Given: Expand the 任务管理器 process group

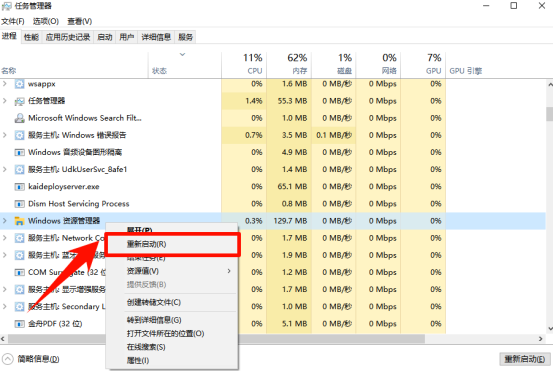Looking at the screenshot, I should coord(5,101).
